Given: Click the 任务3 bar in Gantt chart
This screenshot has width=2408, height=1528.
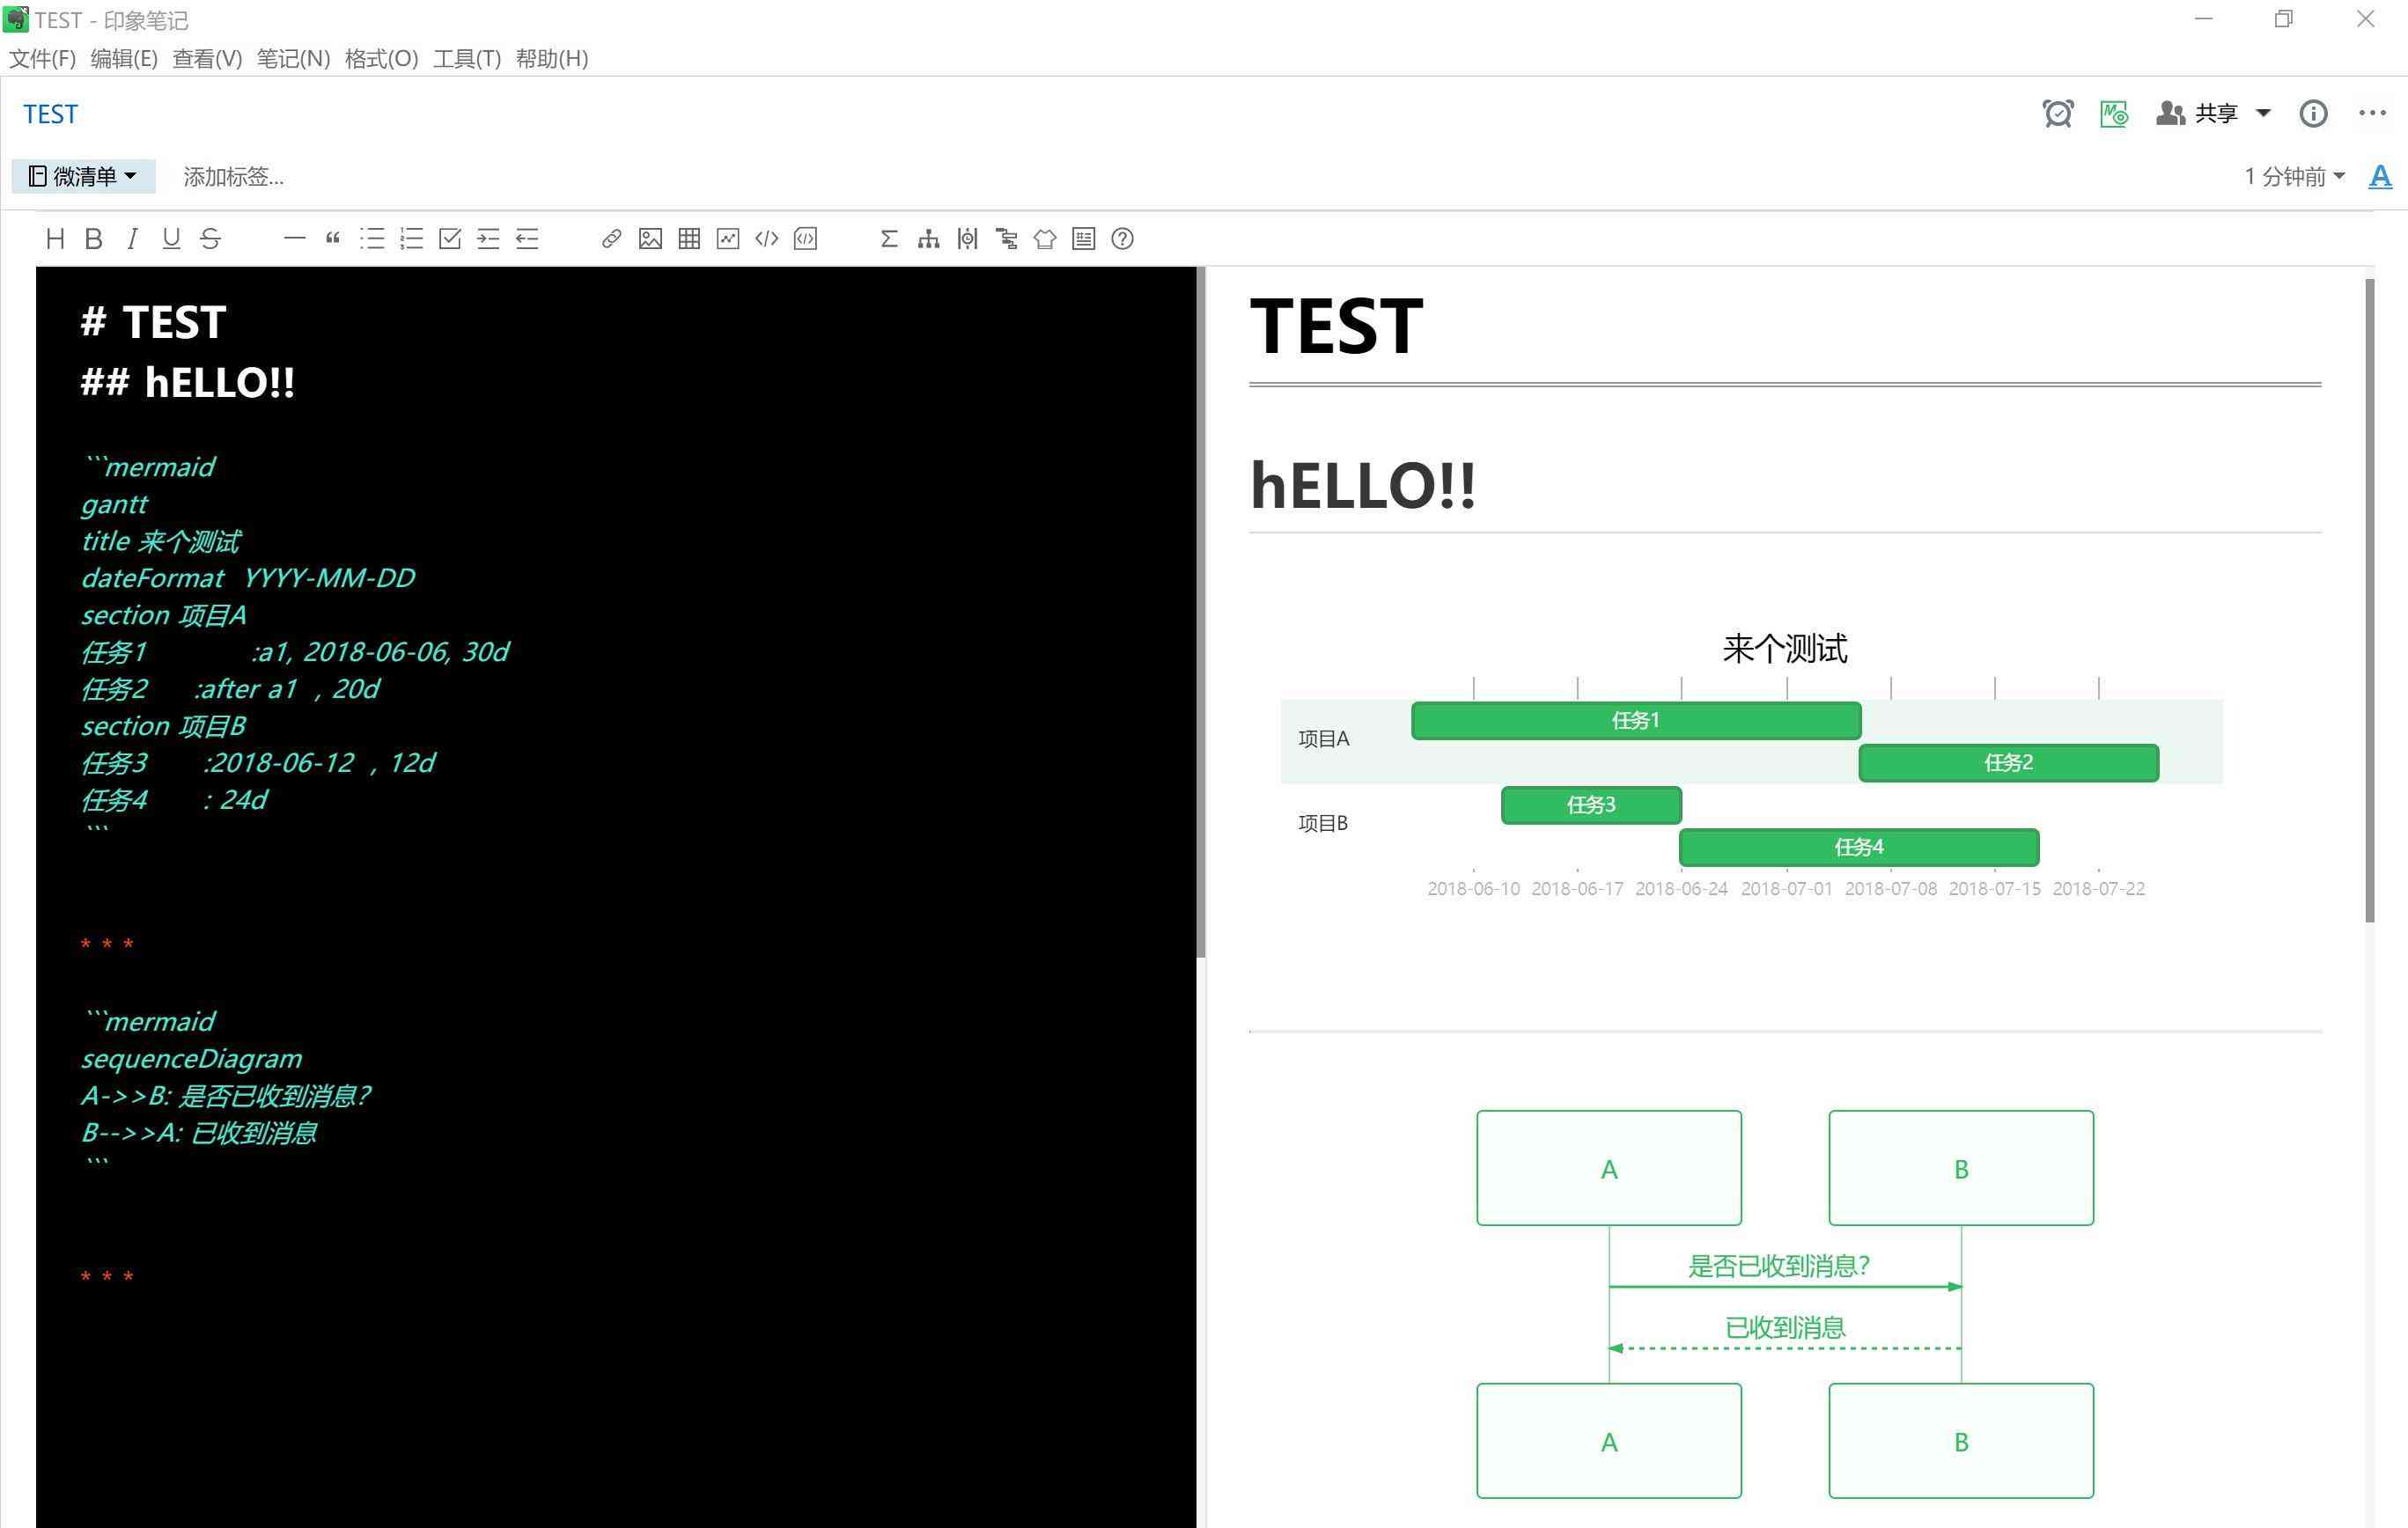Looking at the screenshot, I should click(x=1591, y=805).
